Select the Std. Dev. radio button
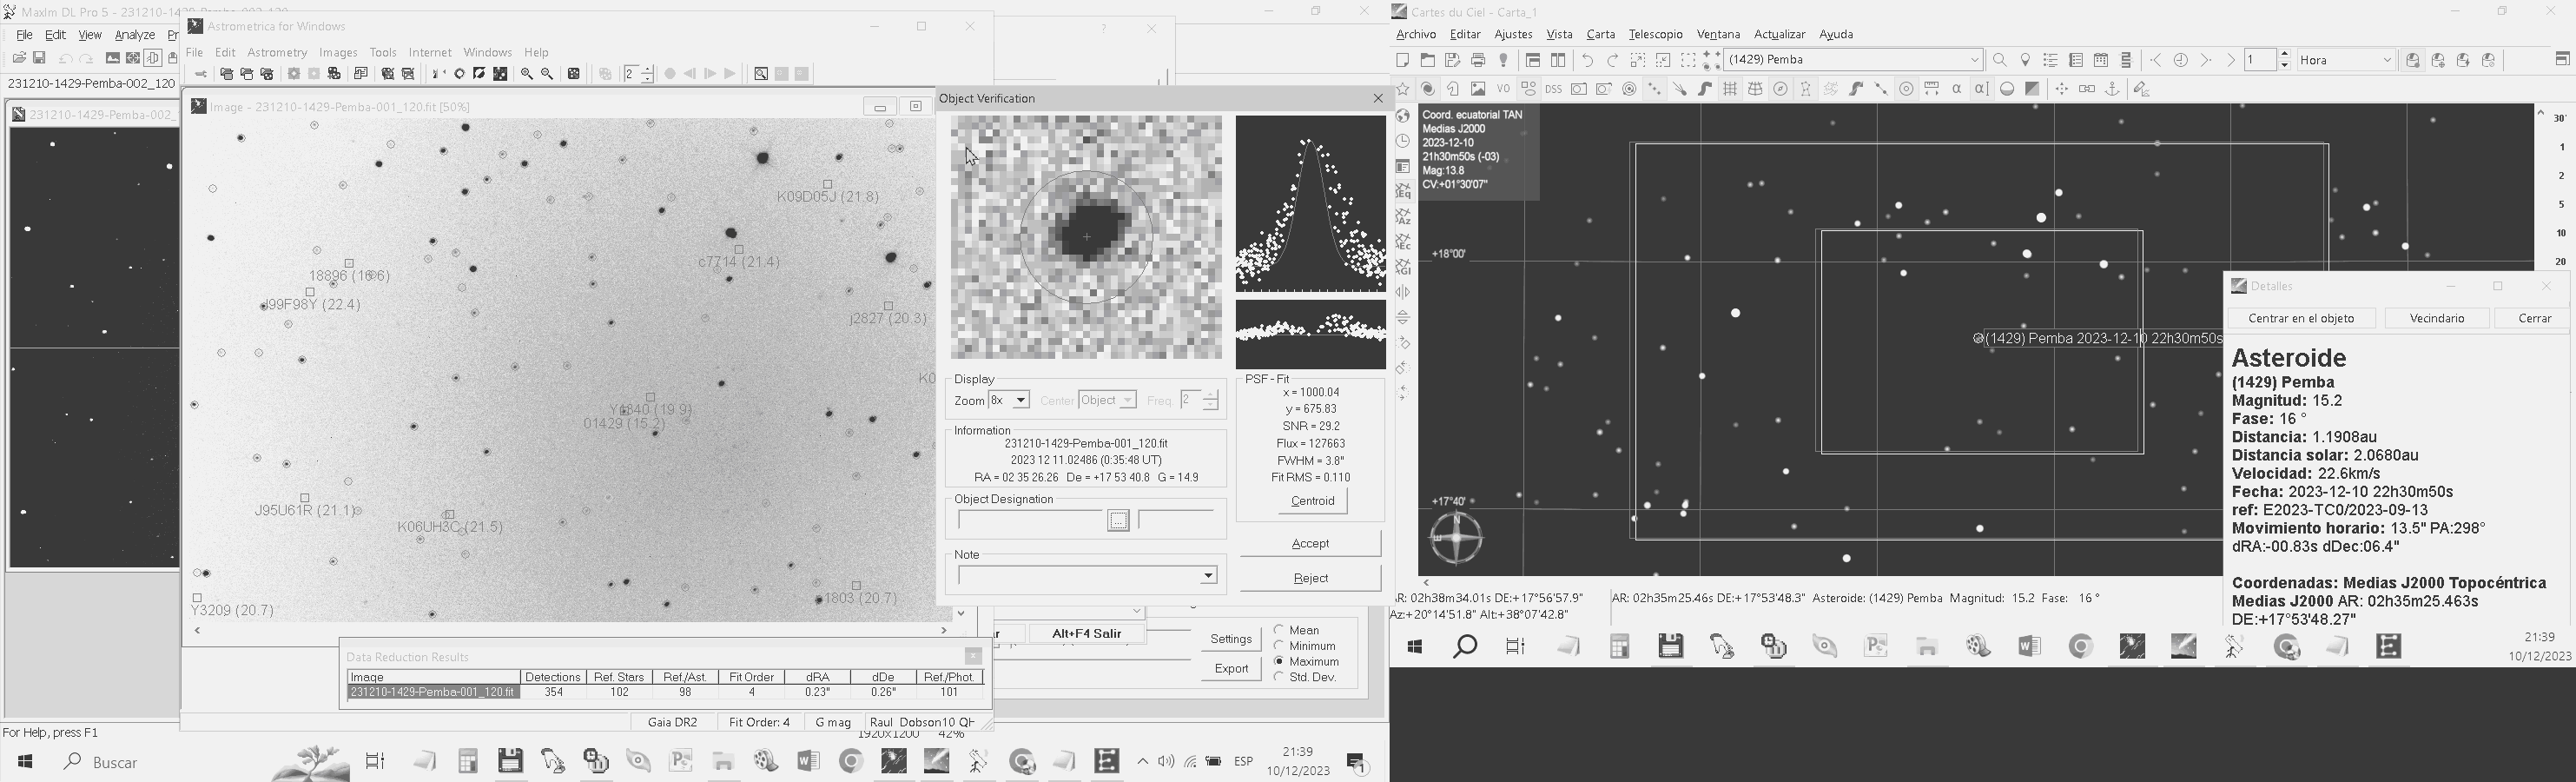The image size is (2576, 782). click(1279, 677)
